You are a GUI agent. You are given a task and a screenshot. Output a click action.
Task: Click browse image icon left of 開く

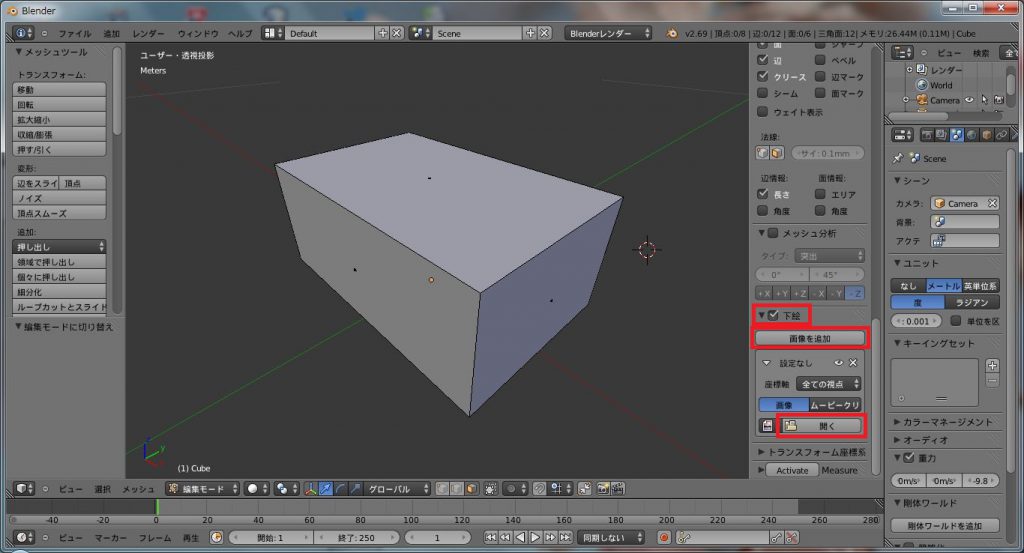pos(767,426)
